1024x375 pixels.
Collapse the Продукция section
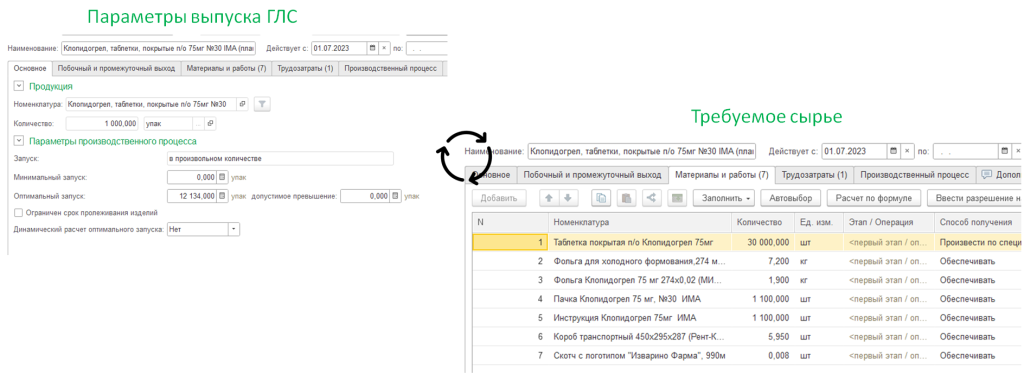coord(18,86)
